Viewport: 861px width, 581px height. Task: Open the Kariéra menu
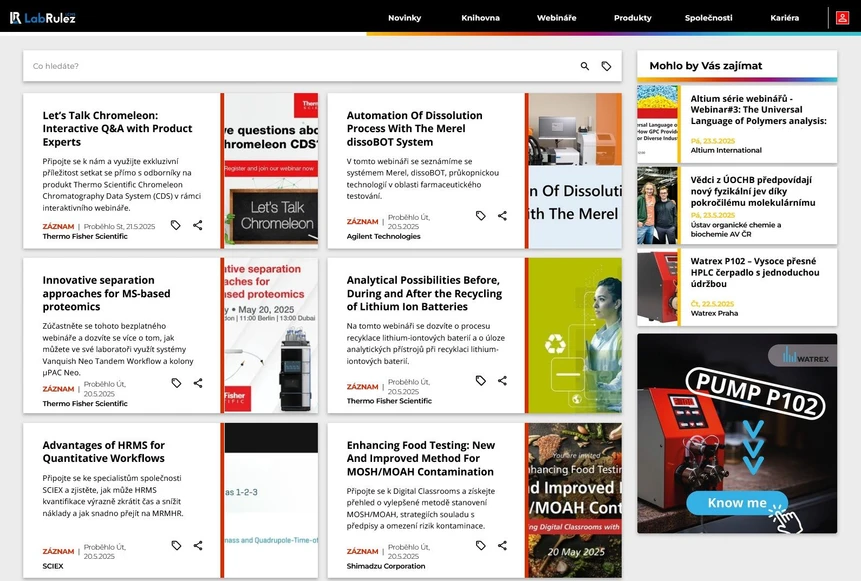tap(785, 18)
